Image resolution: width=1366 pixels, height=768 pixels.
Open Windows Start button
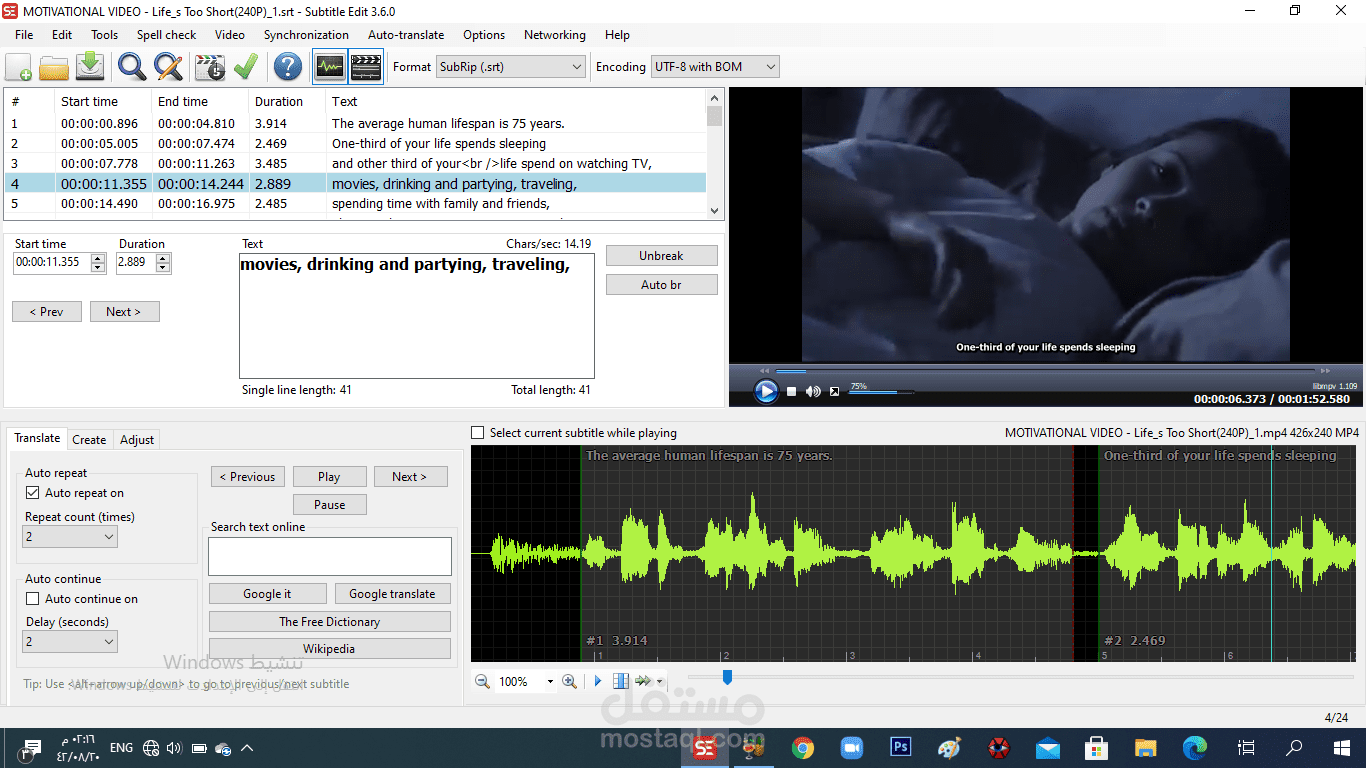pyautogui.click(x=1341, y=747)
